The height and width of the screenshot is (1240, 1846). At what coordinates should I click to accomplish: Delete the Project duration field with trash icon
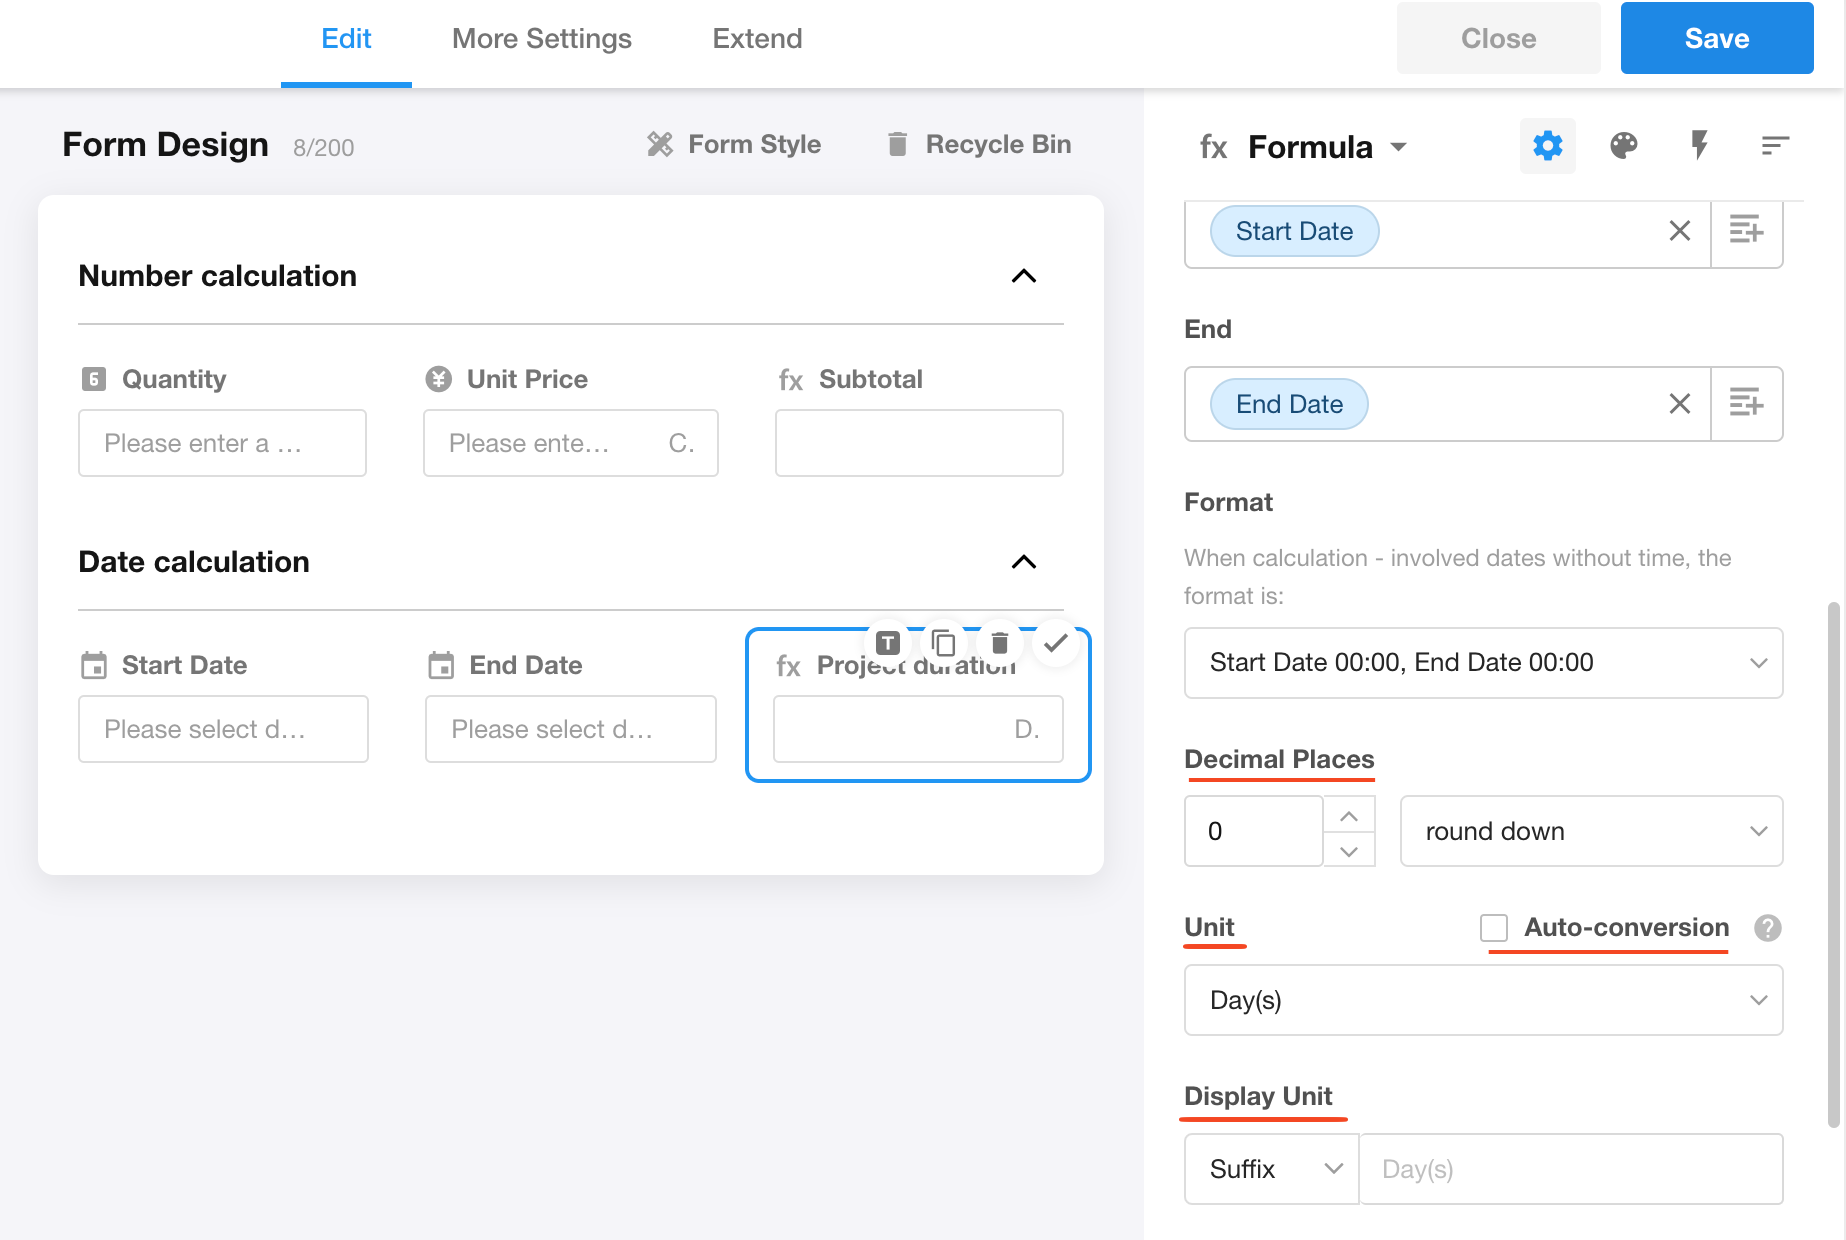[999, 643]
